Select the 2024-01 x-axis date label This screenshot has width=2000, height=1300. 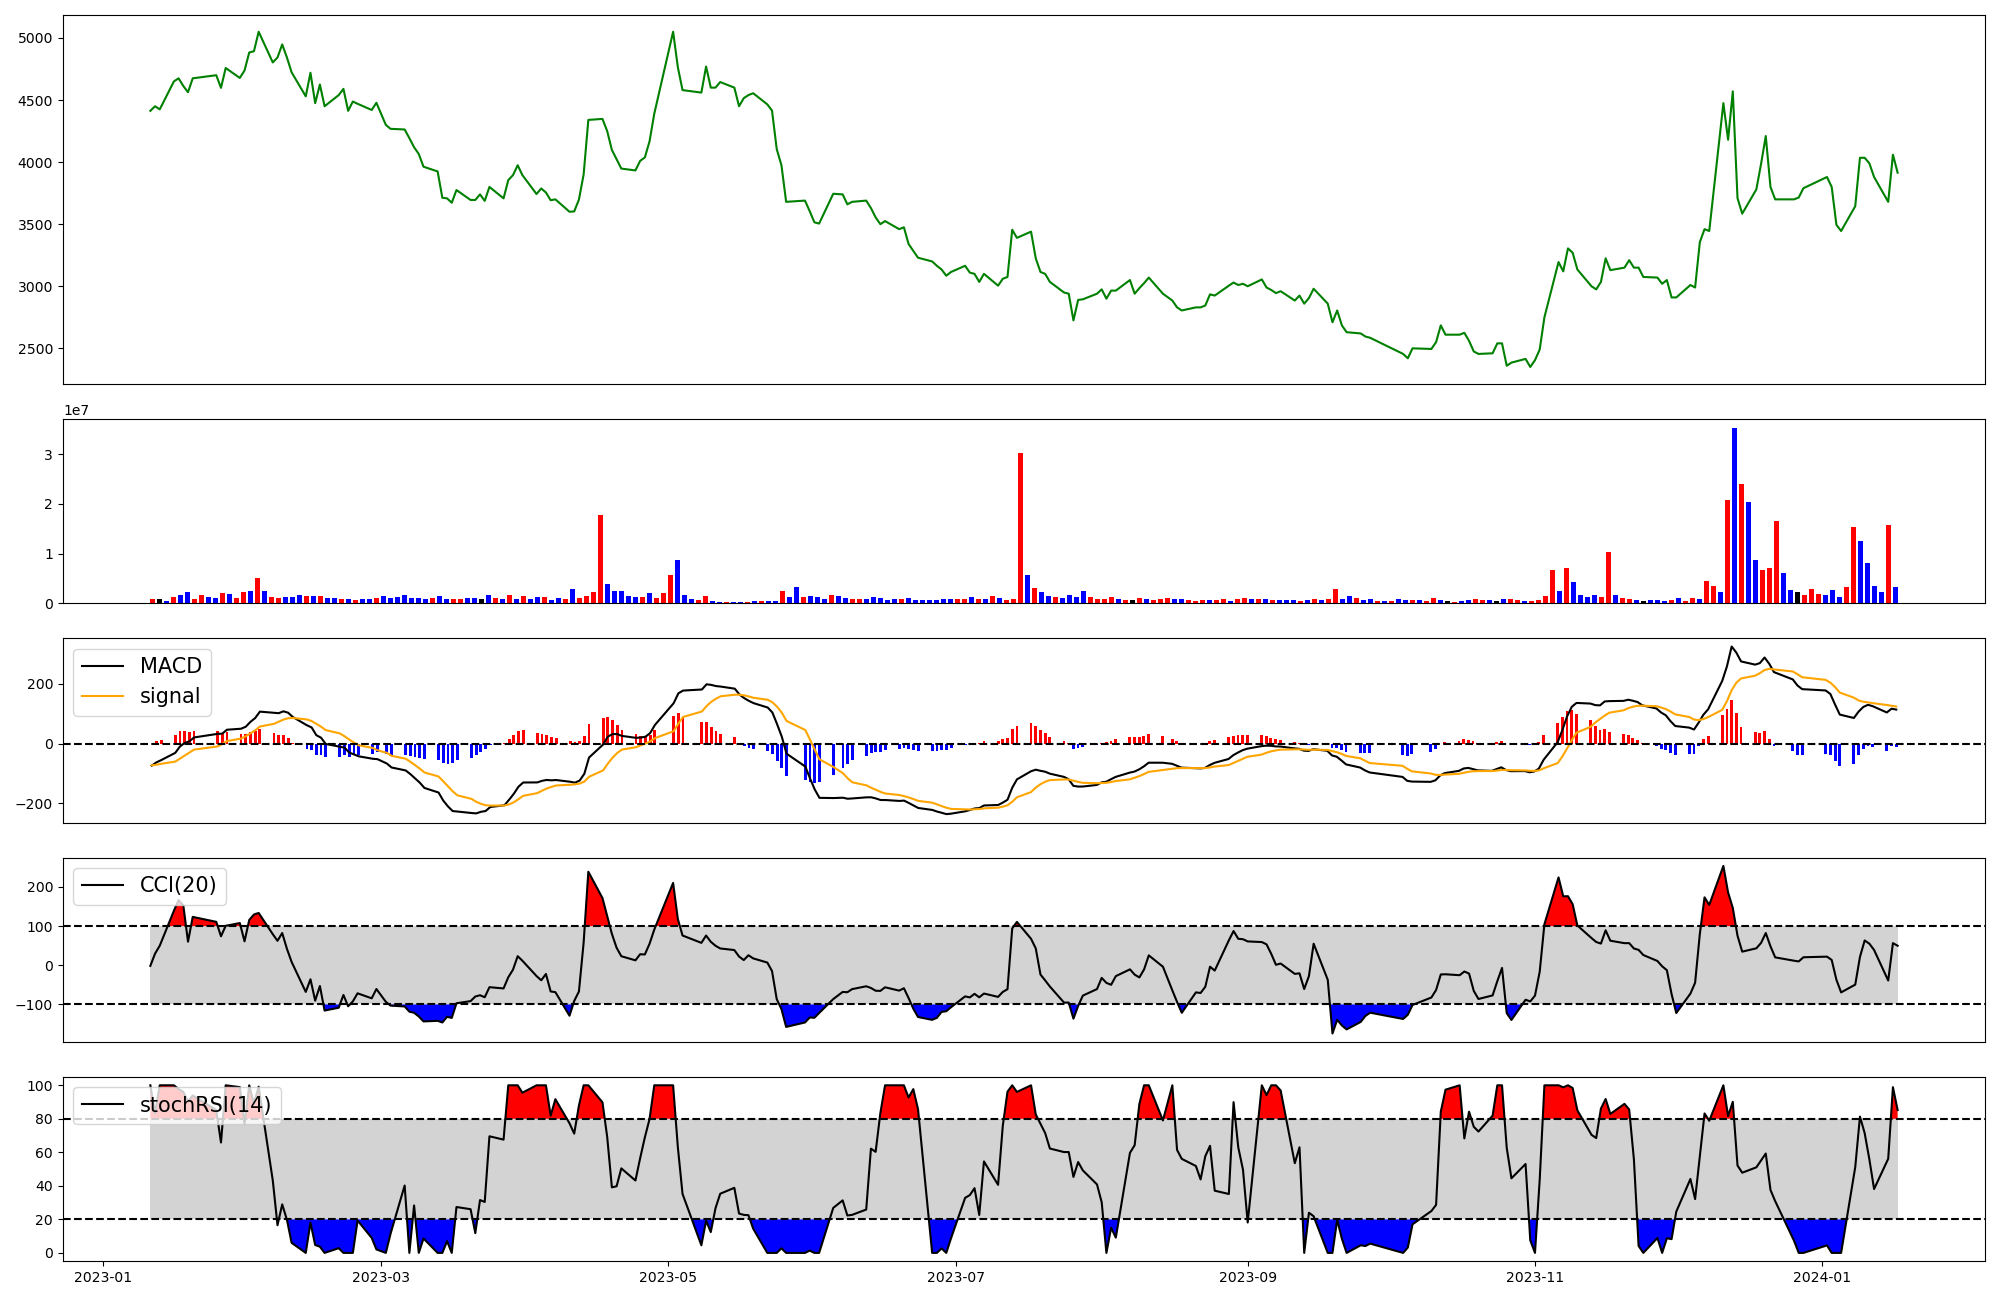point(1823,1277)
